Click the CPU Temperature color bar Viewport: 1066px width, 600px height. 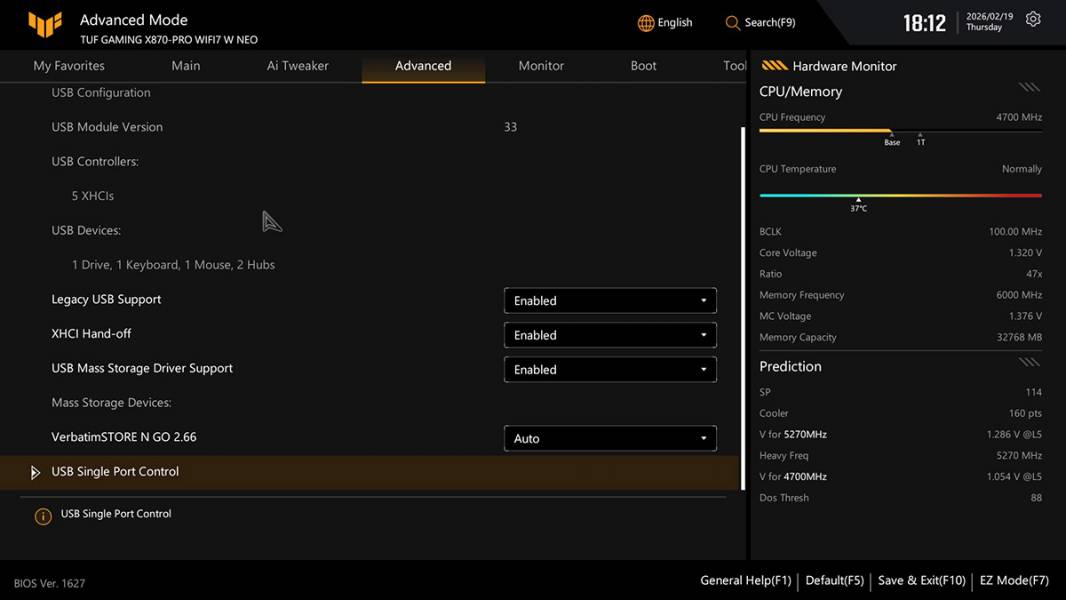click(x=900, y=196)
